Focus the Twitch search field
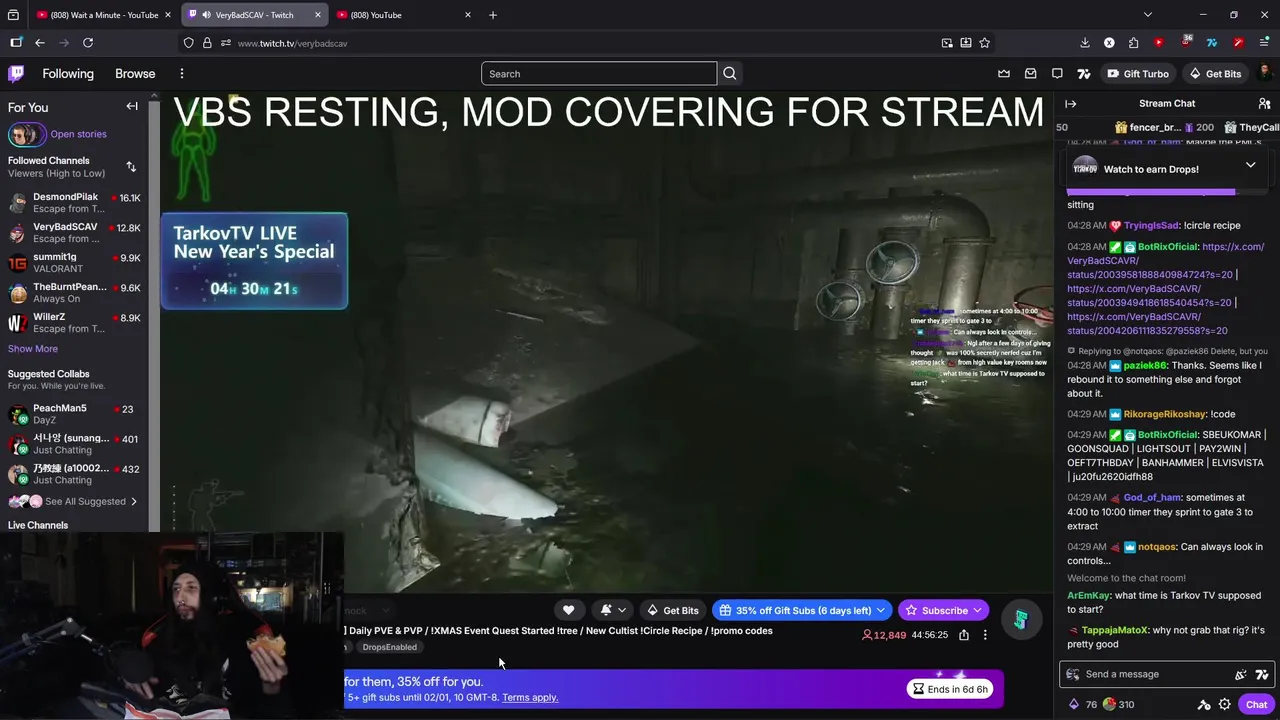The height and width of the screenshot is (720, 1280). [x=599, y=73]
